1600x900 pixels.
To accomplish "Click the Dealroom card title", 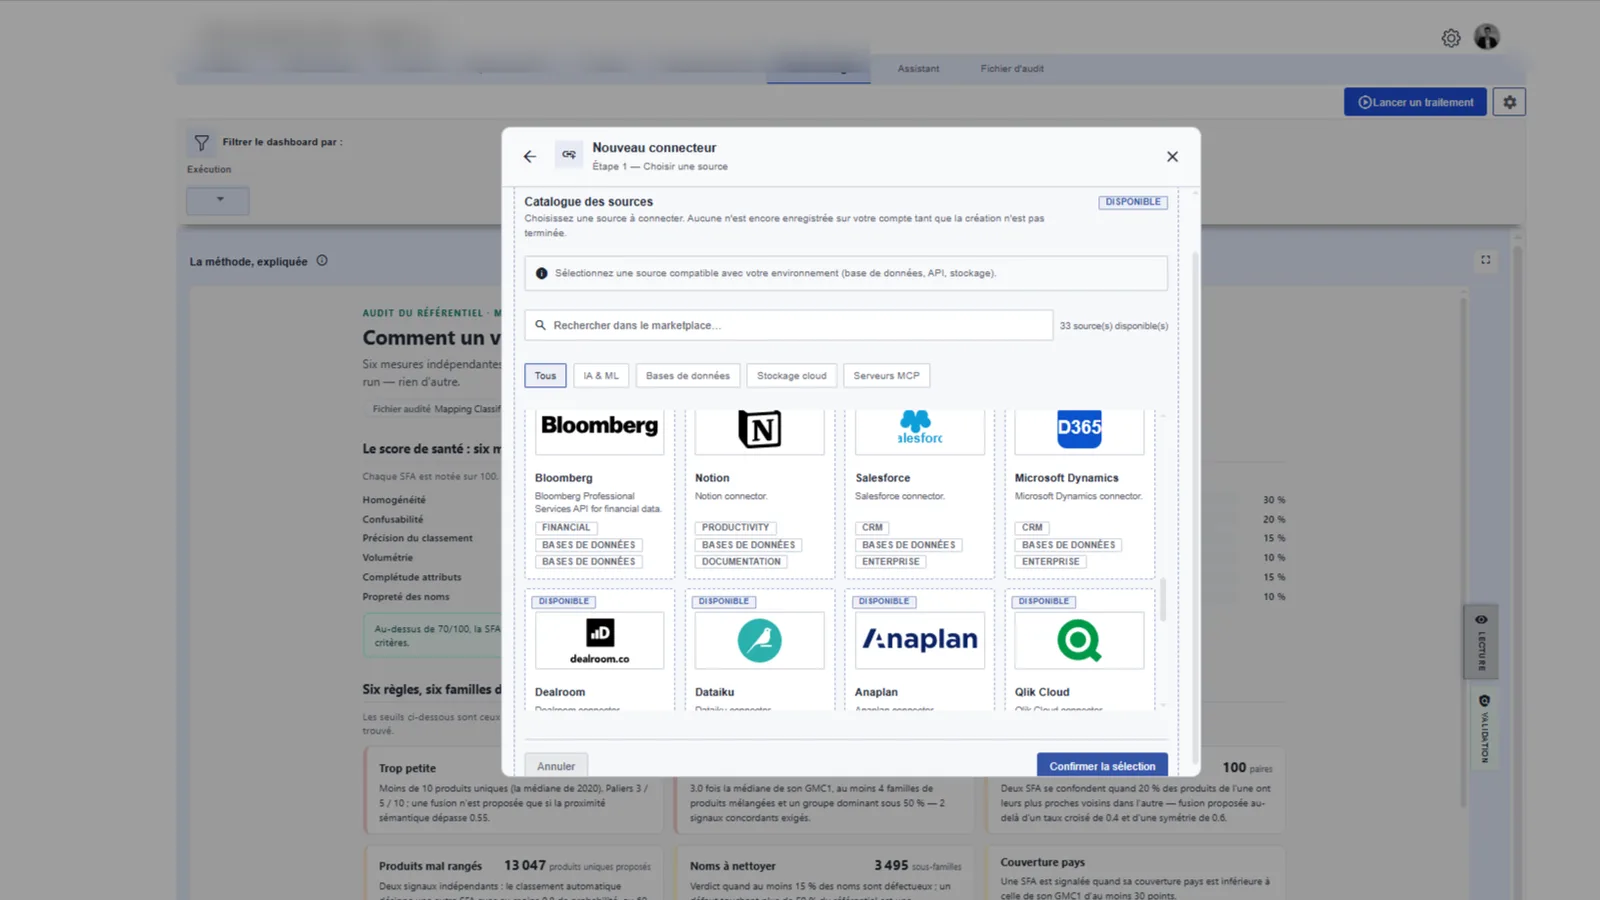I will click(560, 692).
